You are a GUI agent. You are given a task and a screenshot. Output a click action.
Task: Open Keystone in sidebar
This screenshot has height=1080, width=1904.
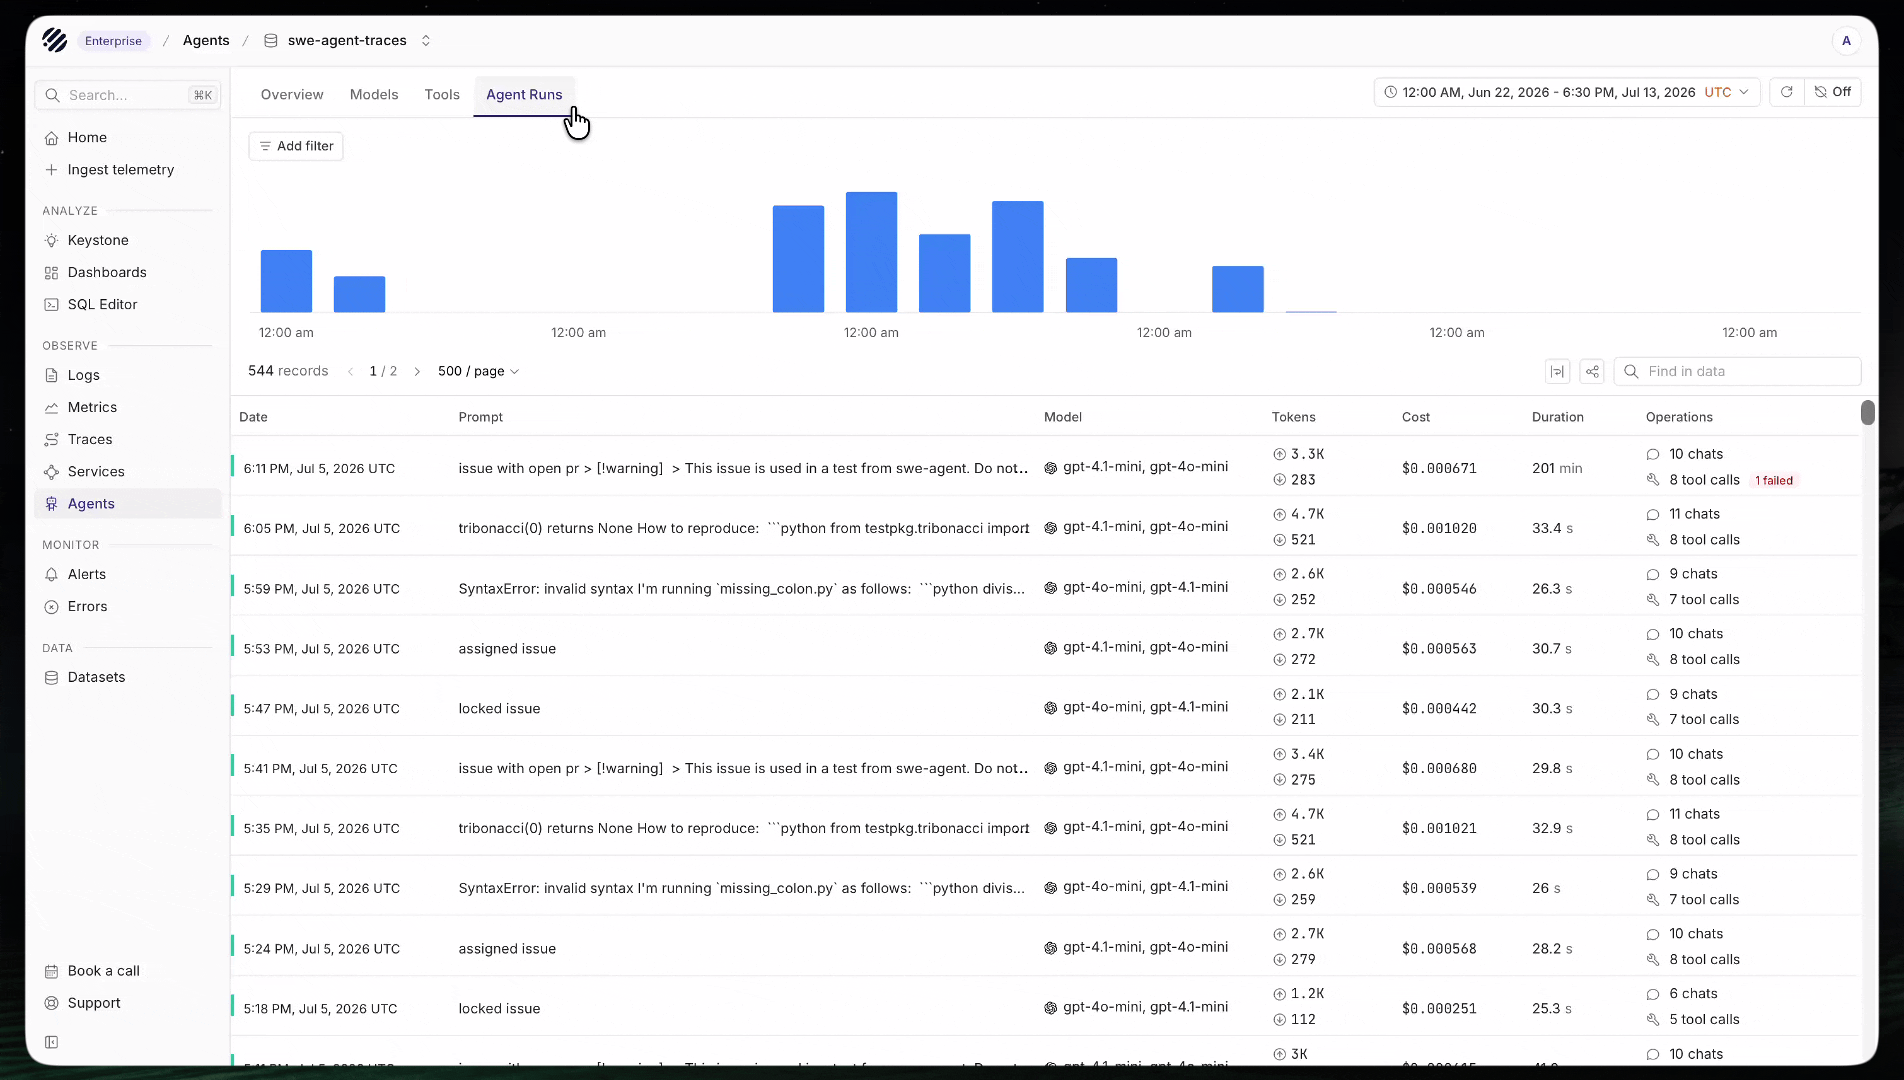click(128, 240)
